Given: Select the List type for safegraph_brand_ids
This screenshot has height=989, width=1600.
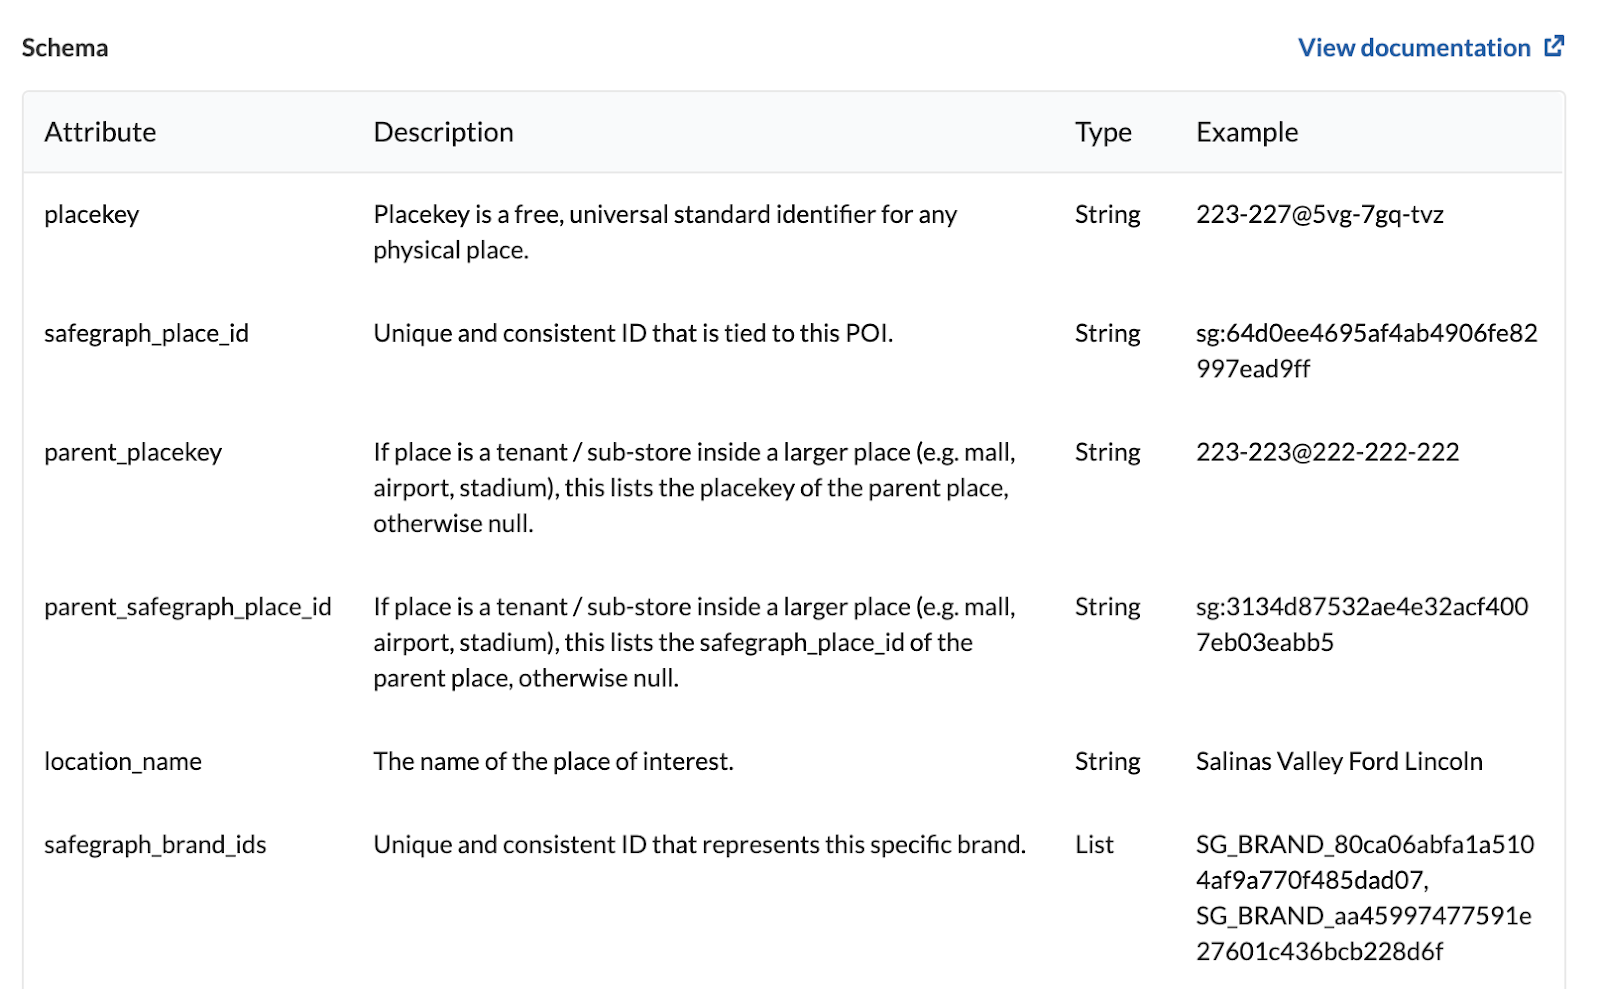Looking at the screenshot, I should [1094, 845].
